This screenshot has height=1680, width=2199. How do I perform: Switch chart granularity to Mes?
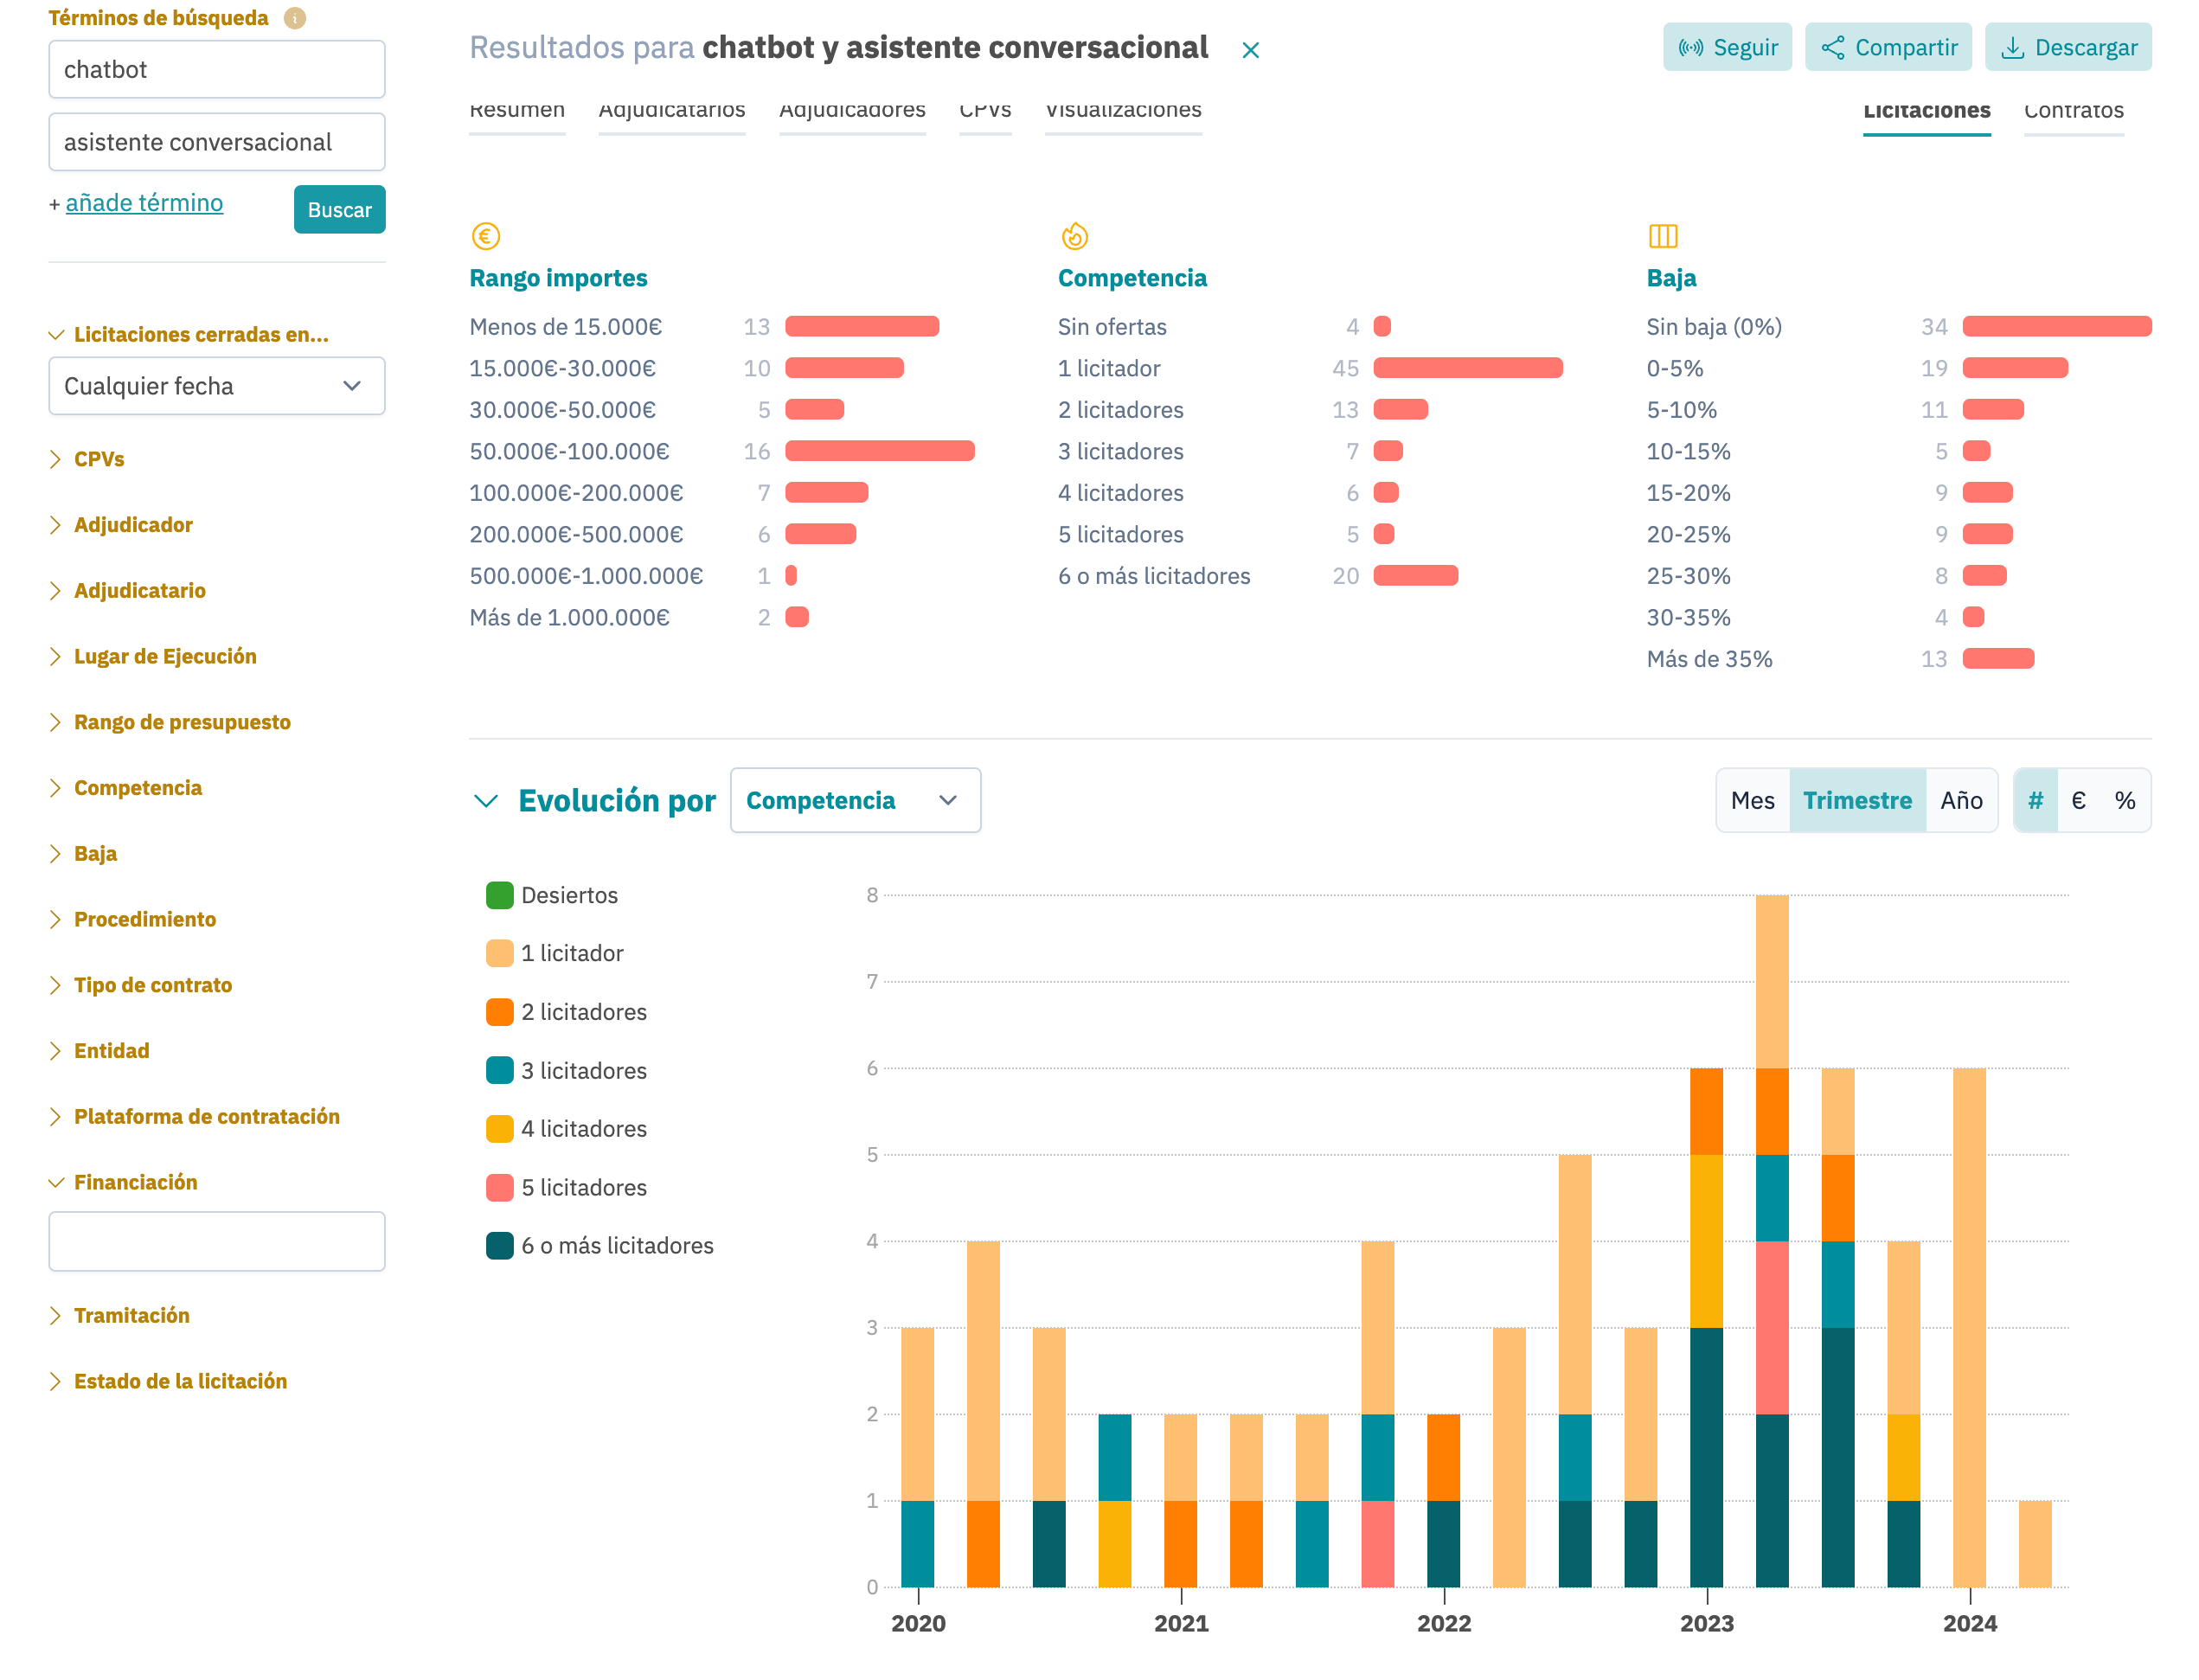click(1752, 800)
